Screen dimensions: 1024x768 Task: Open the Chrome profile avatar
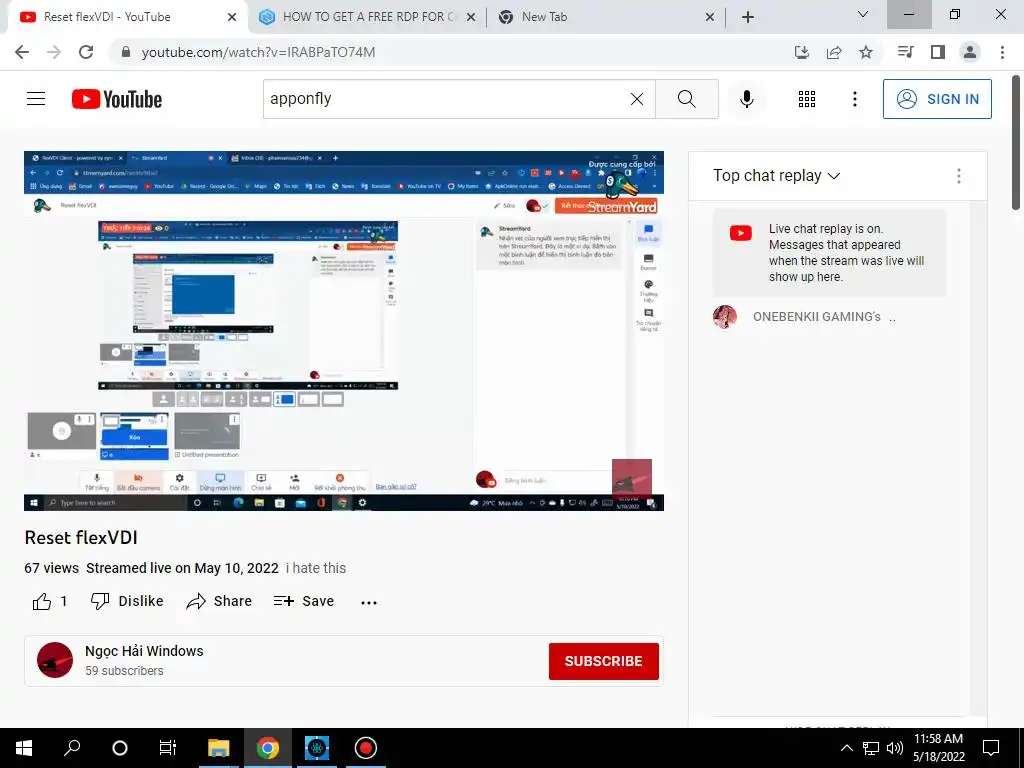[x=970, y=52]
